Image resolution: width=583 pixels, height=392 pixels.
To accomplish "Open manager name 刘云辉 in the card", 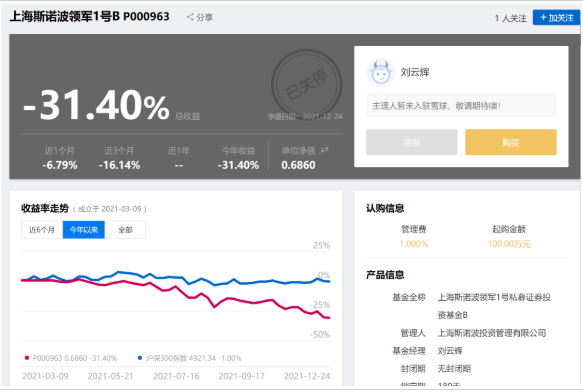I will tap(415, 72).
